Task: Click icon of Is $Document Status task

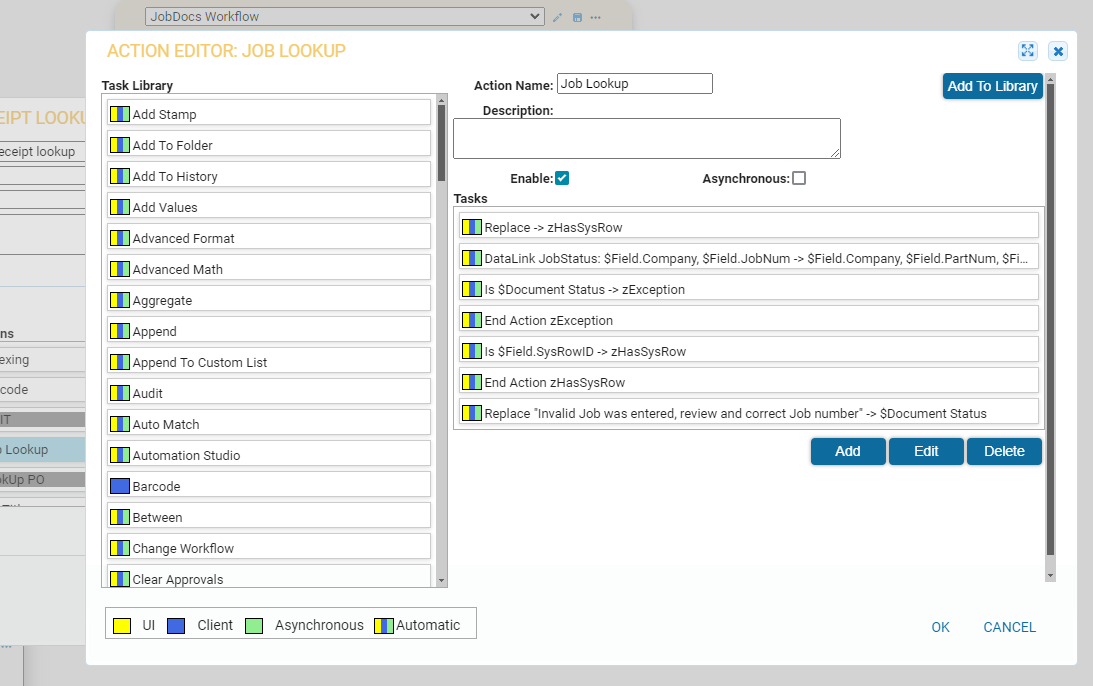Action: [472, 289]
